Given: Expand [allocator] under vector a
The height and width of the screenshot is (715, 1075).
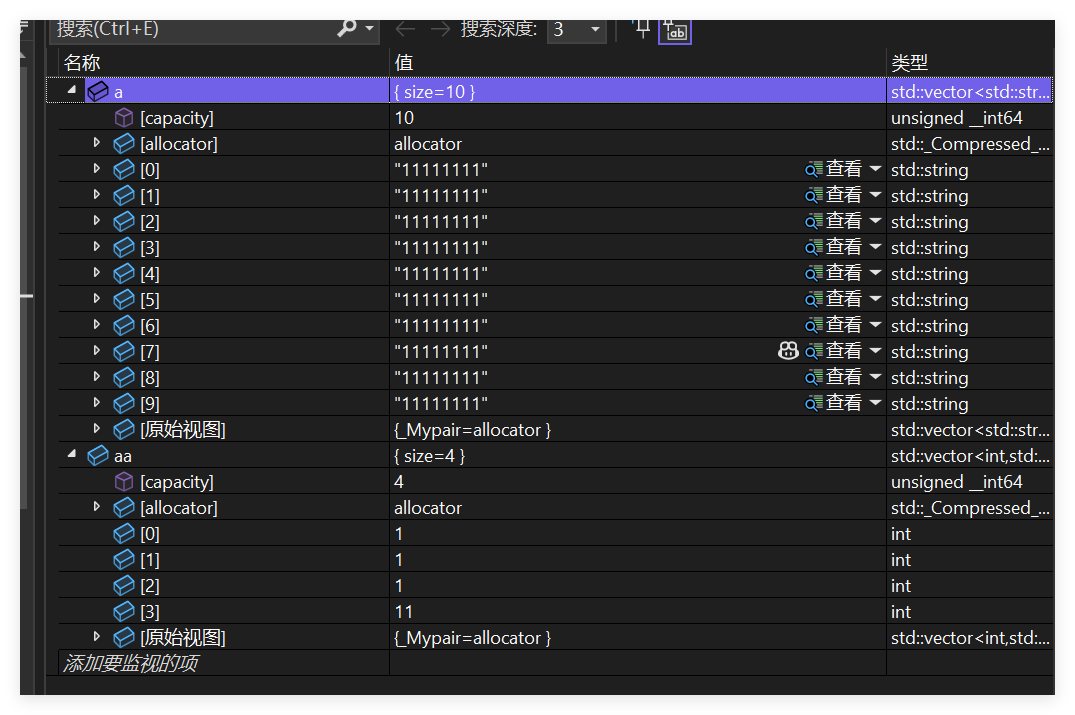Looking at the screenshot, I should coord(96,143).
